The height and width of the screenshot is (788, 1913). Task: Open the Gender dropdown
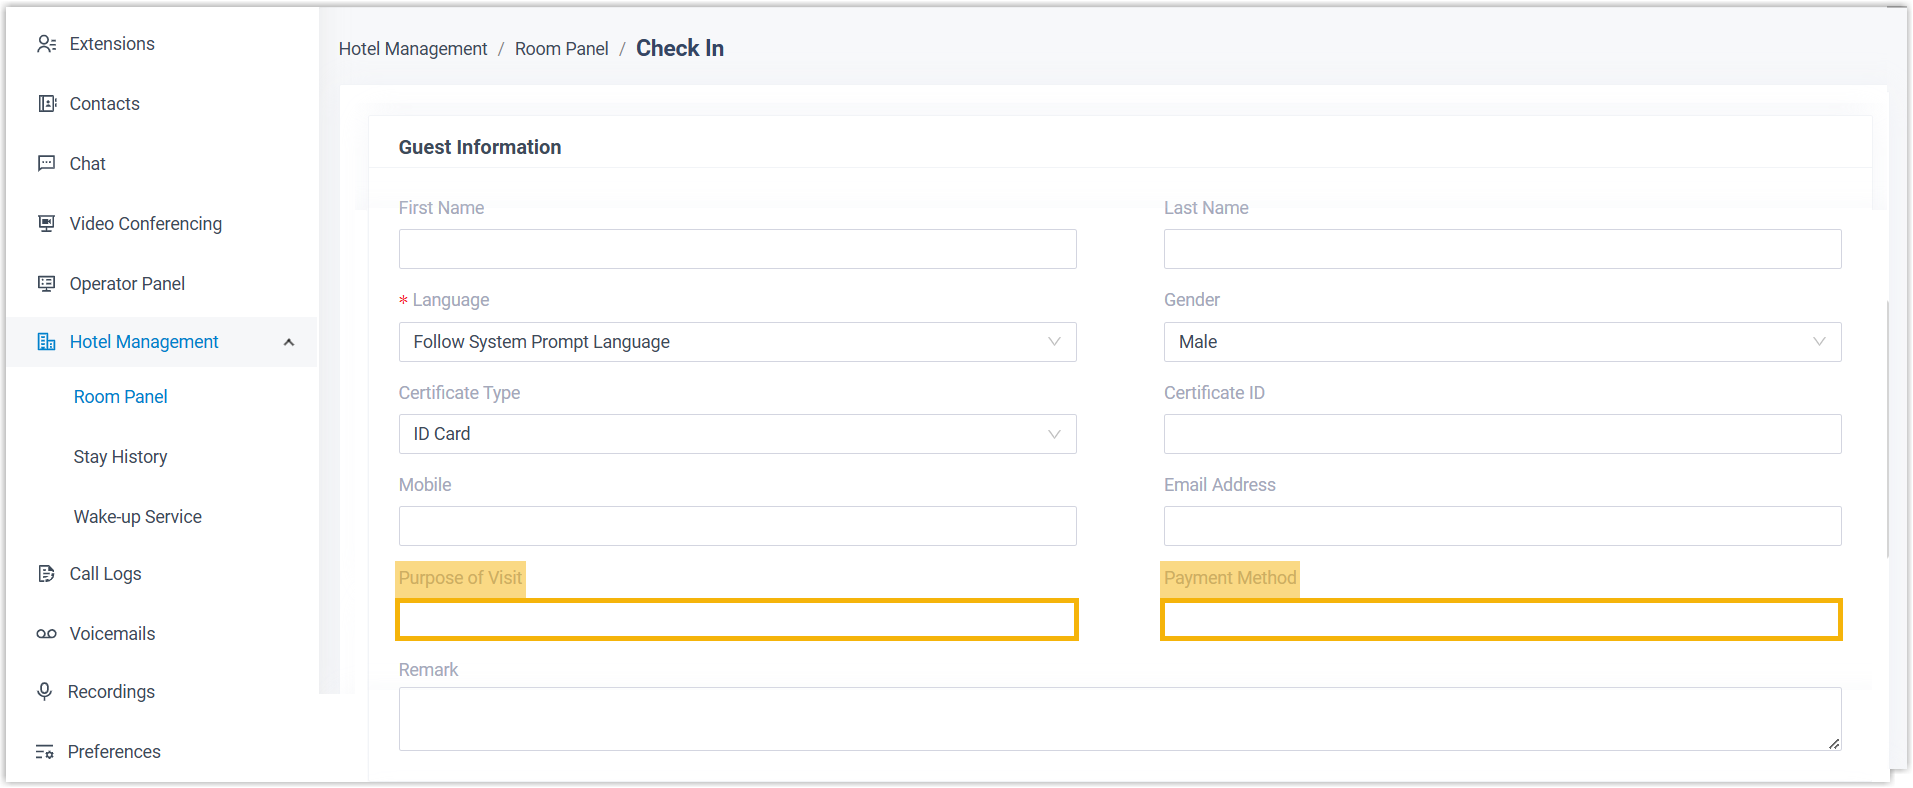(1501, 342)
